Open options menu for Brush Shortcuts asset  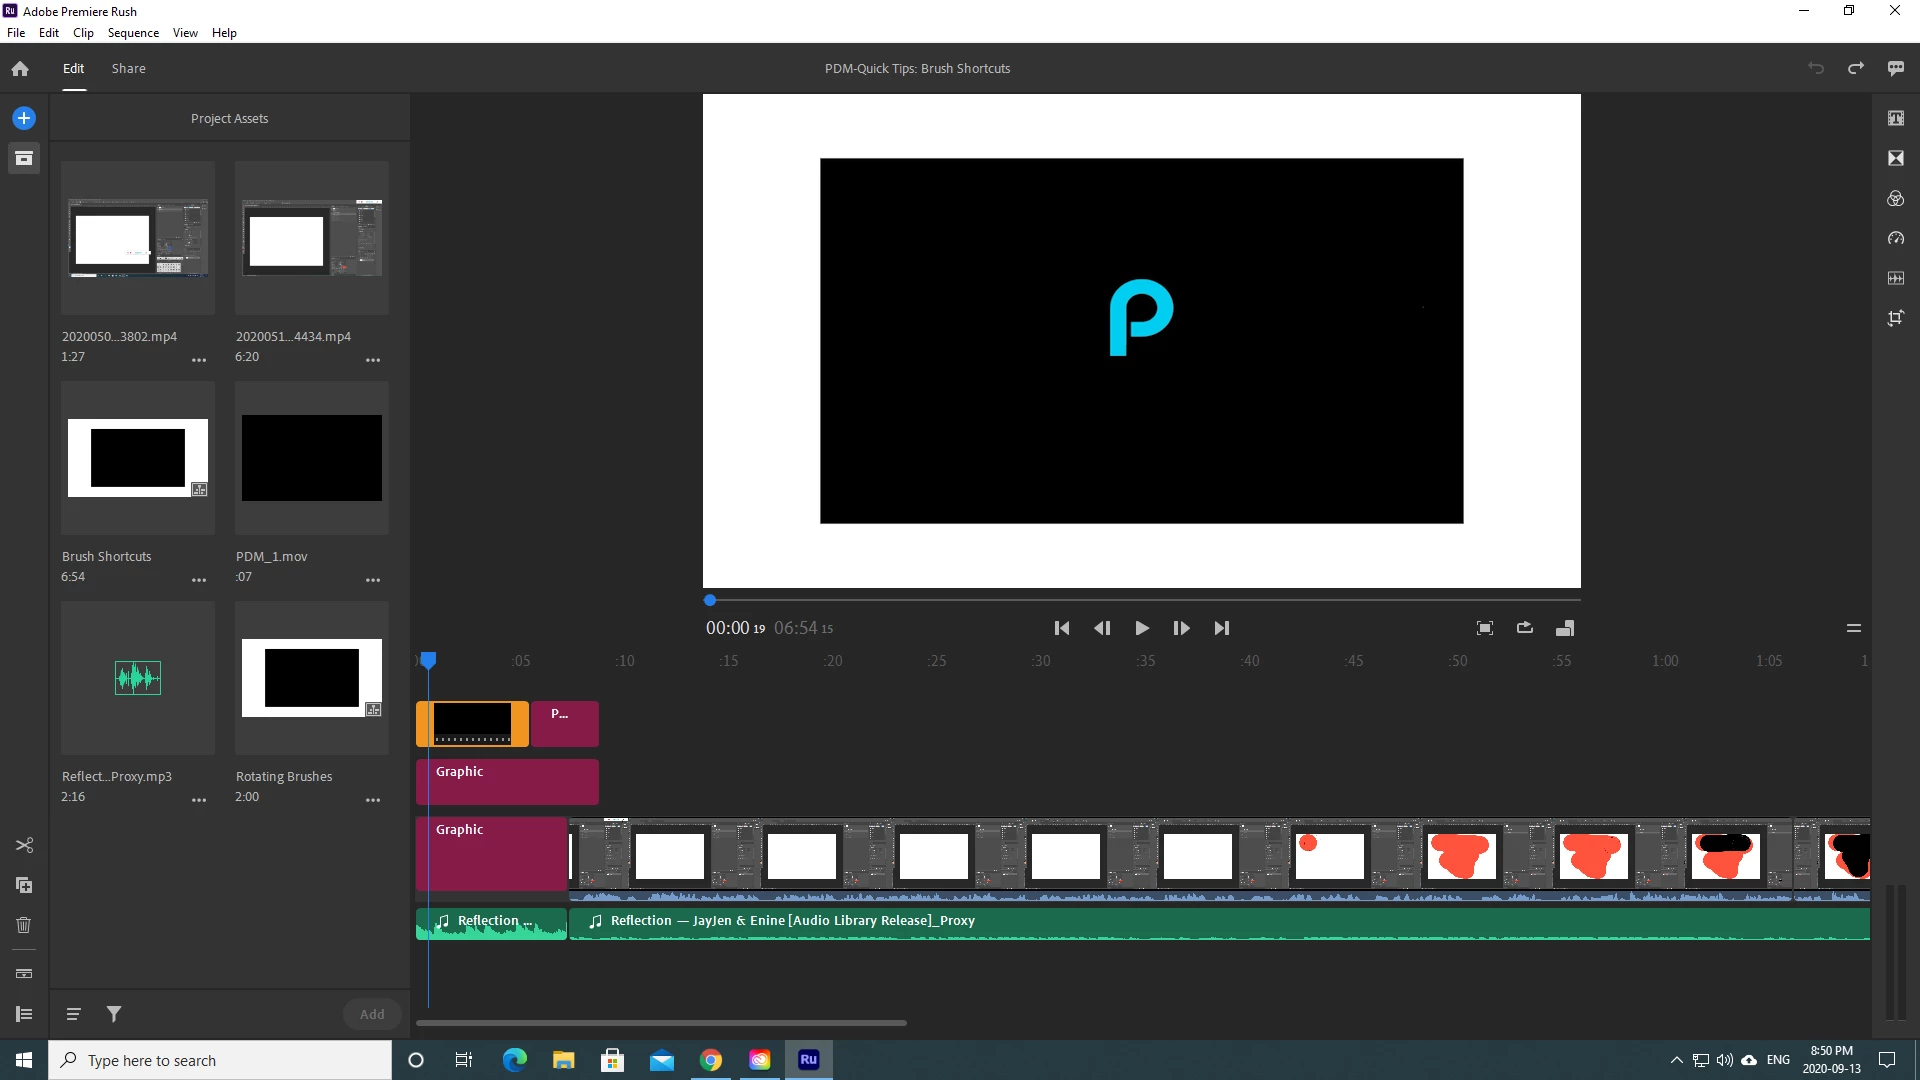point(199,580)
